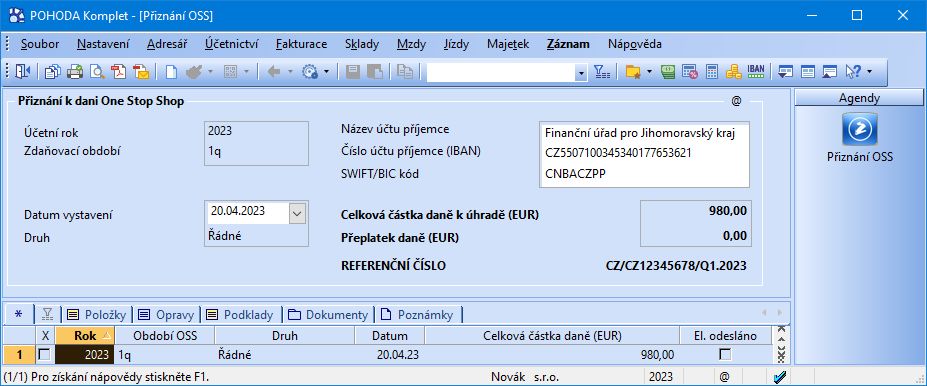Click the middle window layout icon
This screenshot has width=927, height=386.
[808, 72]
